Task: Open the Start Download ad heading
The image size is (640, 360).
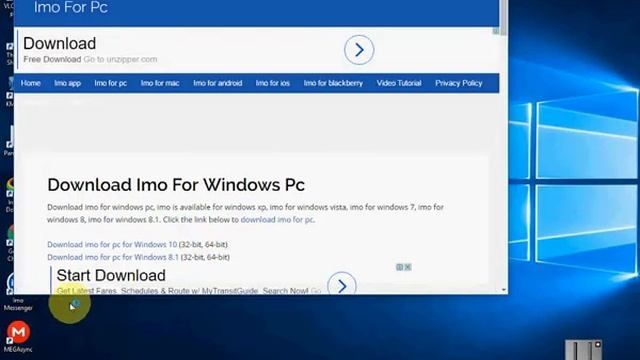Action: [111, 276]
